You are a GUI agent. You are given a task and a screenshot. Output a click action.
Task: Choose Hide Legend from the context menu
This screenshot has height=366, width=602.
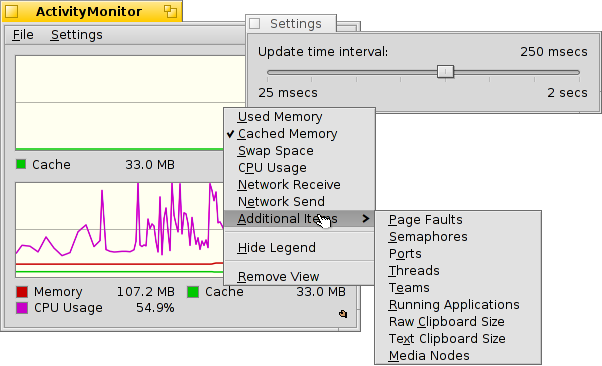pos(299,248)
